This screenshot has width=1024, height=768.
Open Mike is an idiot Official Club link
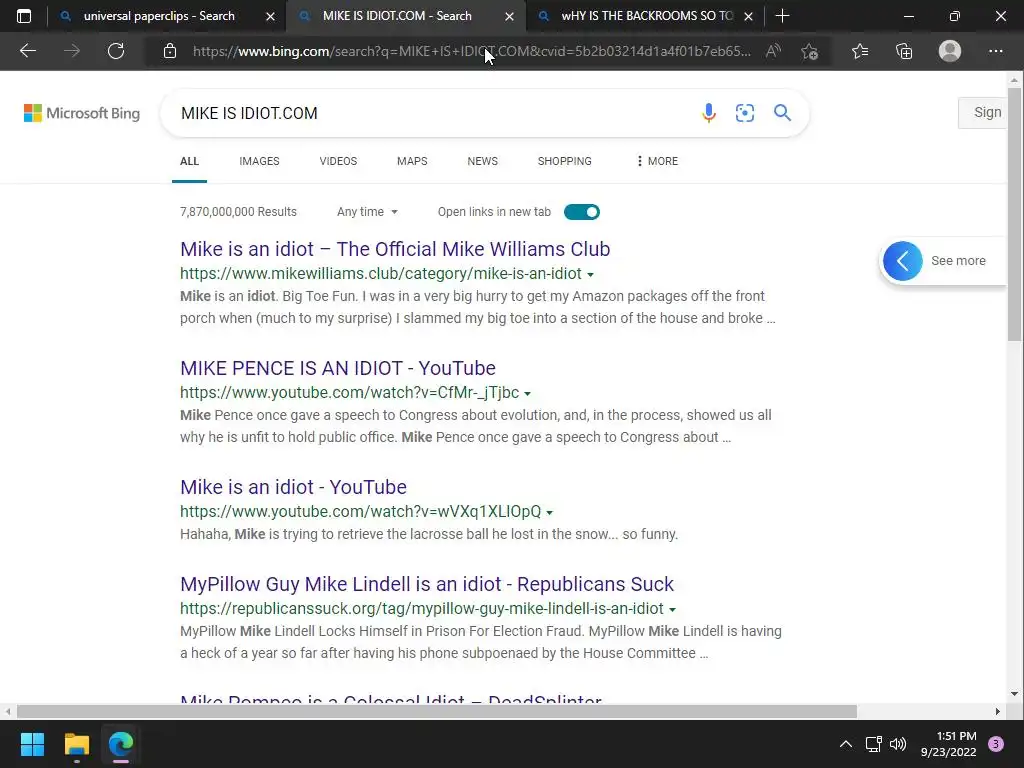(395, 249)
